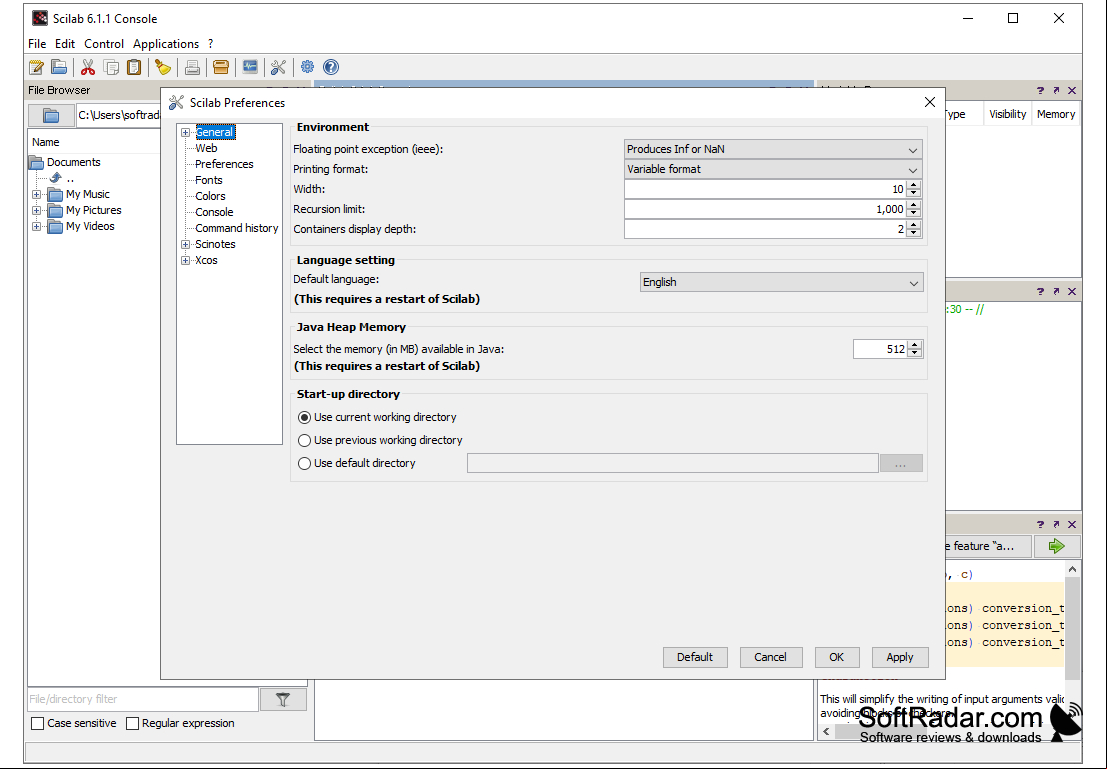1107x769 pixels.
Task: Select Web in preferences tree
Action: click(x=206, y=148)
